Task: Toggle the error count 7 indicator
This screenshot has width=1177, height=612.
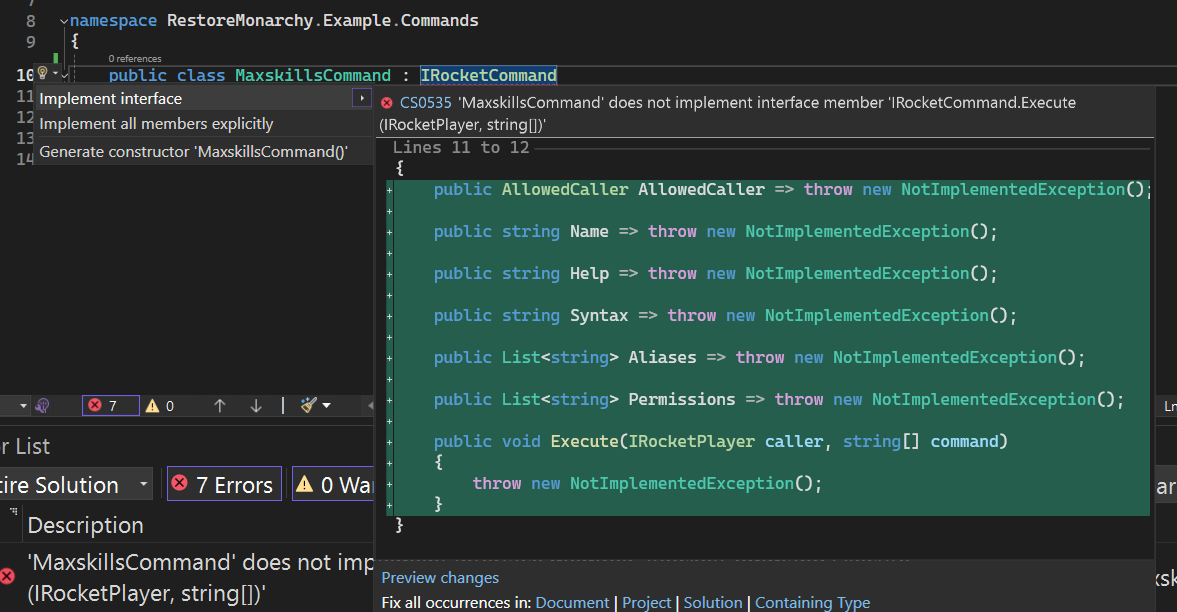Action: click(x=110, y=405)
